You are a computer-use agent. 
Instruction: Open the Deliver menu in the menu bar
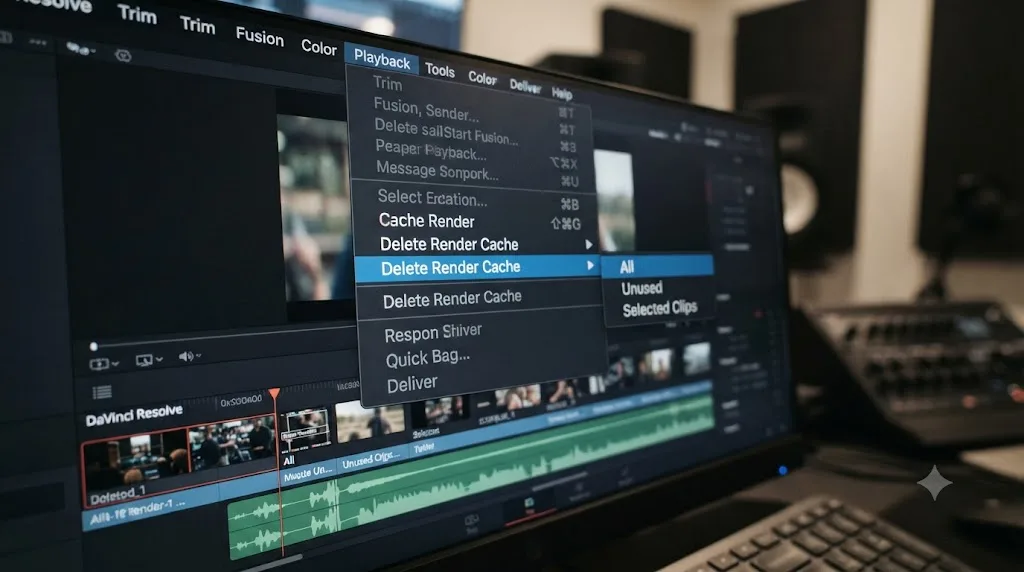click(x=525, y=86)
